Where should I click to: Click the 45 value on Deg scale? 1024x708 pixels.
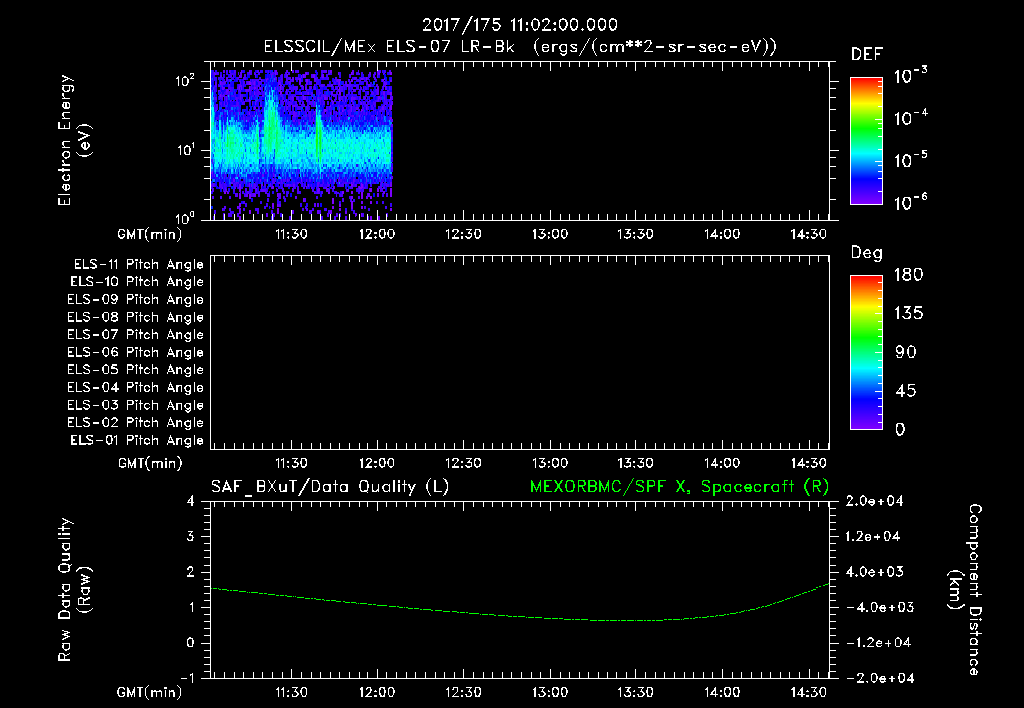906,391
